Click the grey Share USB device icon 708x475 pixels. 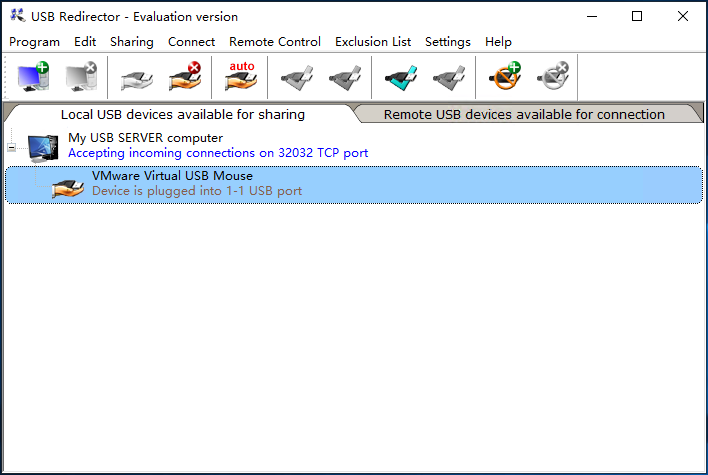coord(137,79)
